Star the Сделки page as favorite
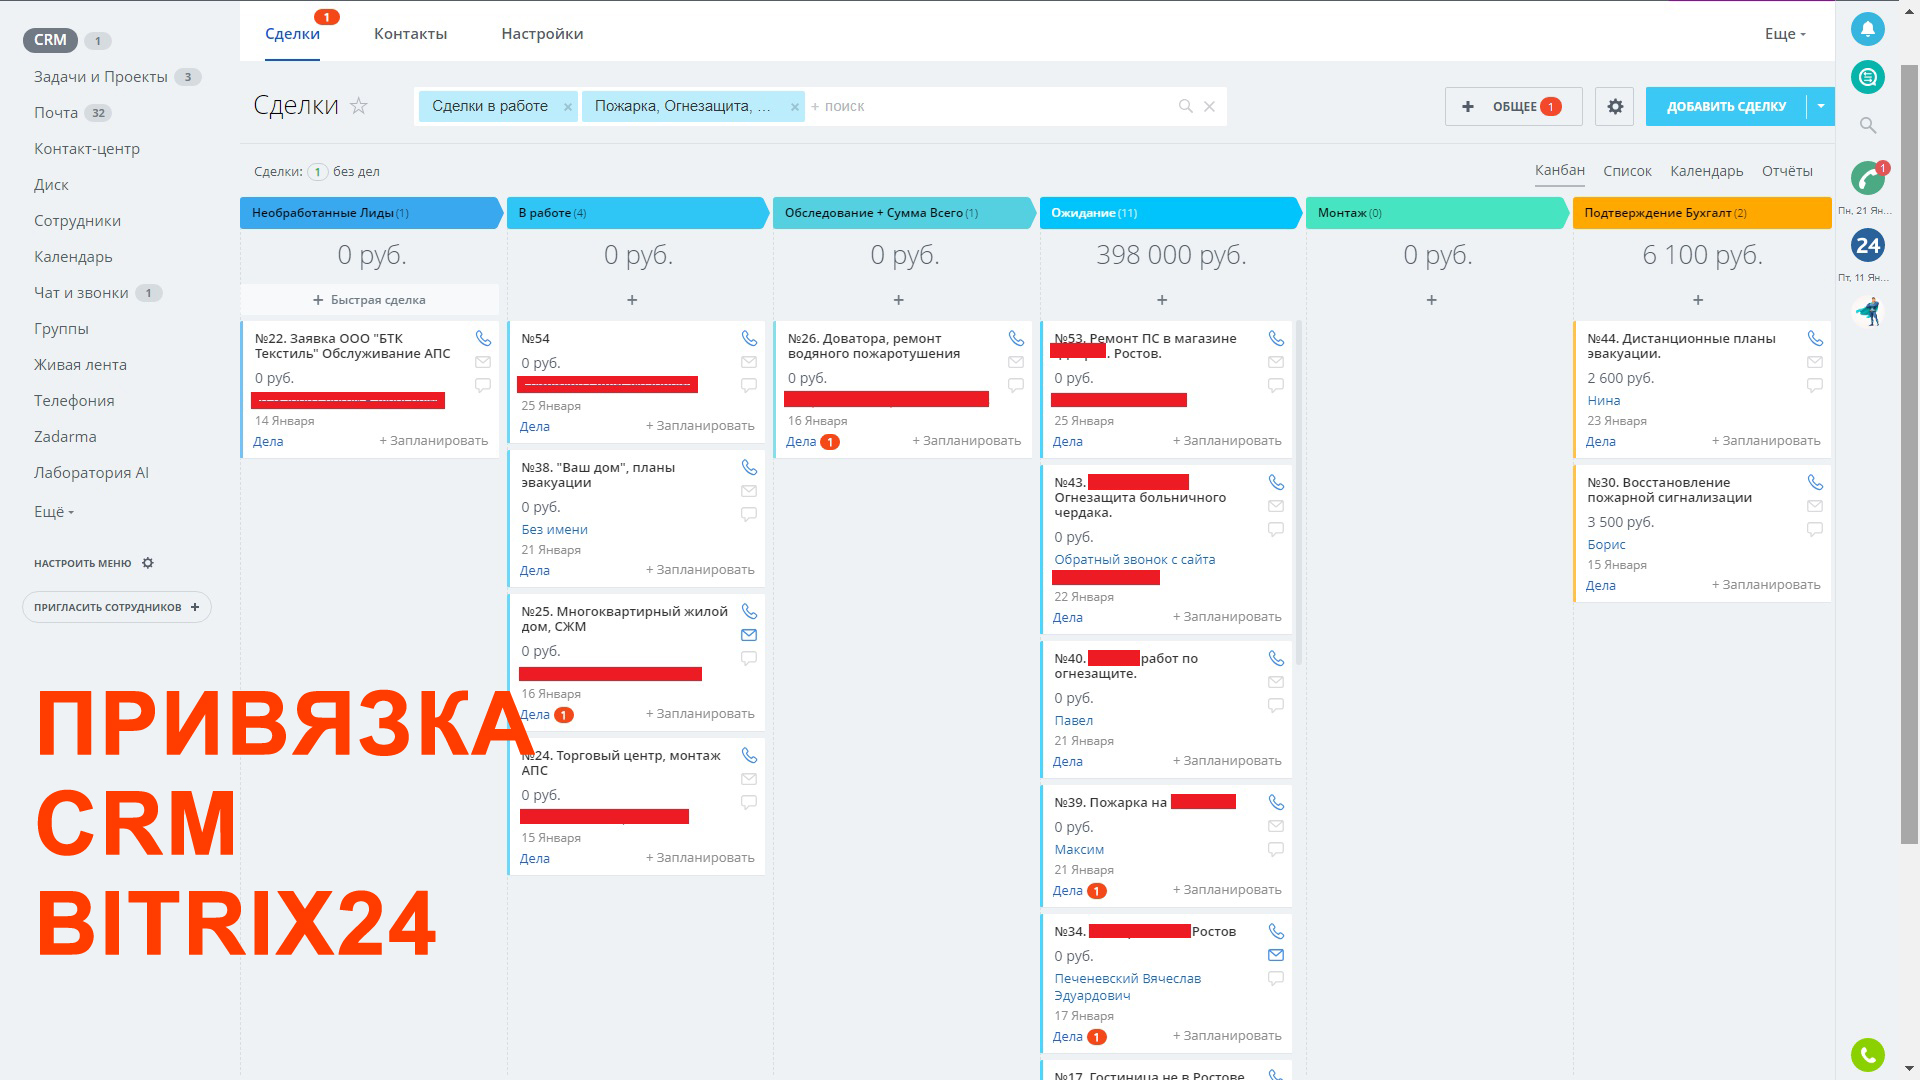The width and height of the screenshot is (1920, 1080). tap(359, 106)
